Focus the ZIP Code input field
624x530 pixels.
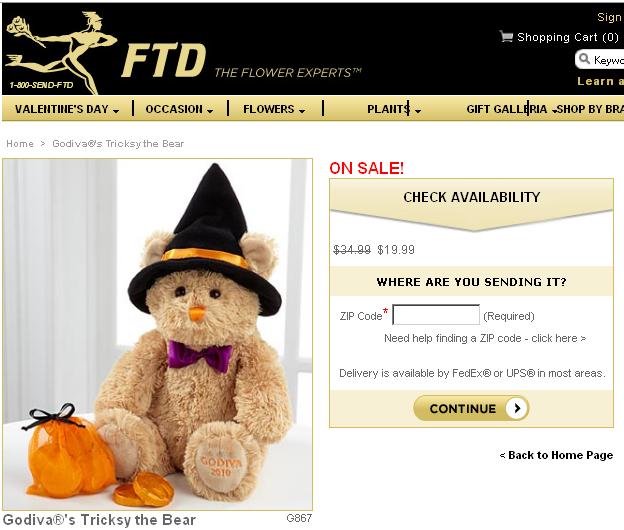point(436,315)
